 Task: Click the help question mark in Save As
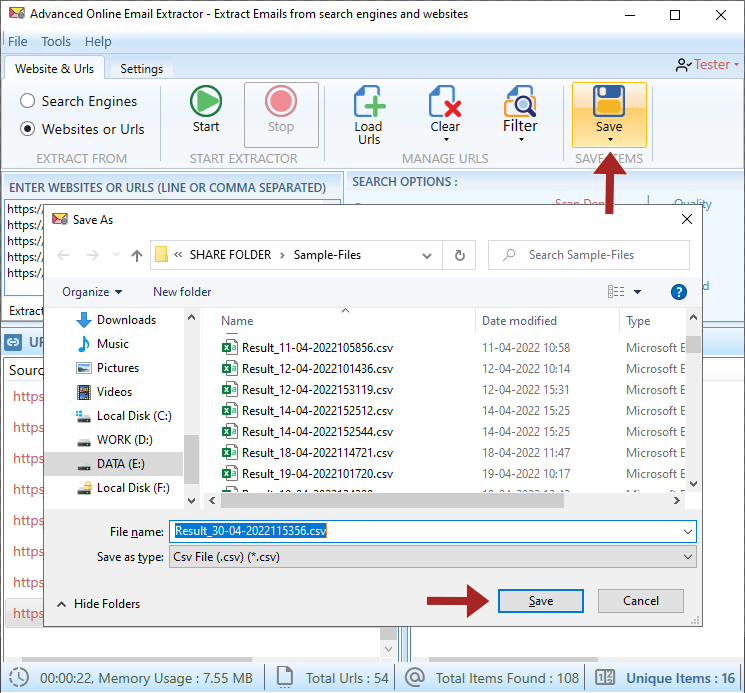pyautogui.click(x=678, y=292)
